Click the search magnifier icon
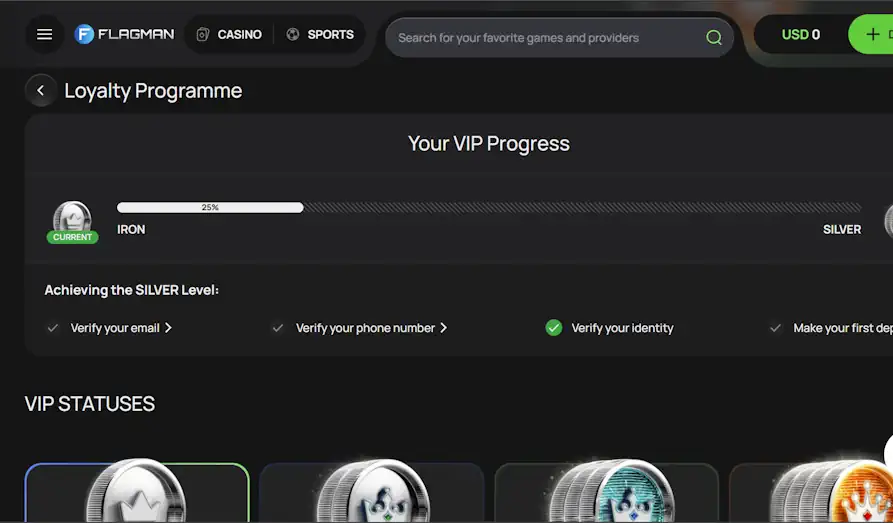Image resolution: width=893 pixels, height=523 pixels. [714, 38]
